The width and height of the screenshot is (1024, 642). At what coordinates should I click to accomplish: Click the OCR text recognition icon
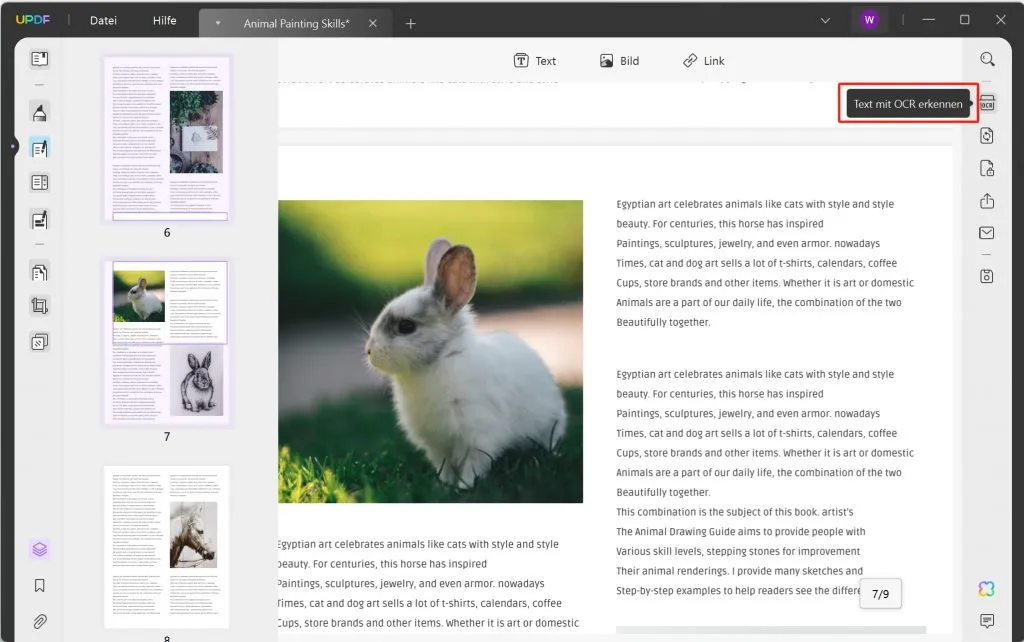987,104
